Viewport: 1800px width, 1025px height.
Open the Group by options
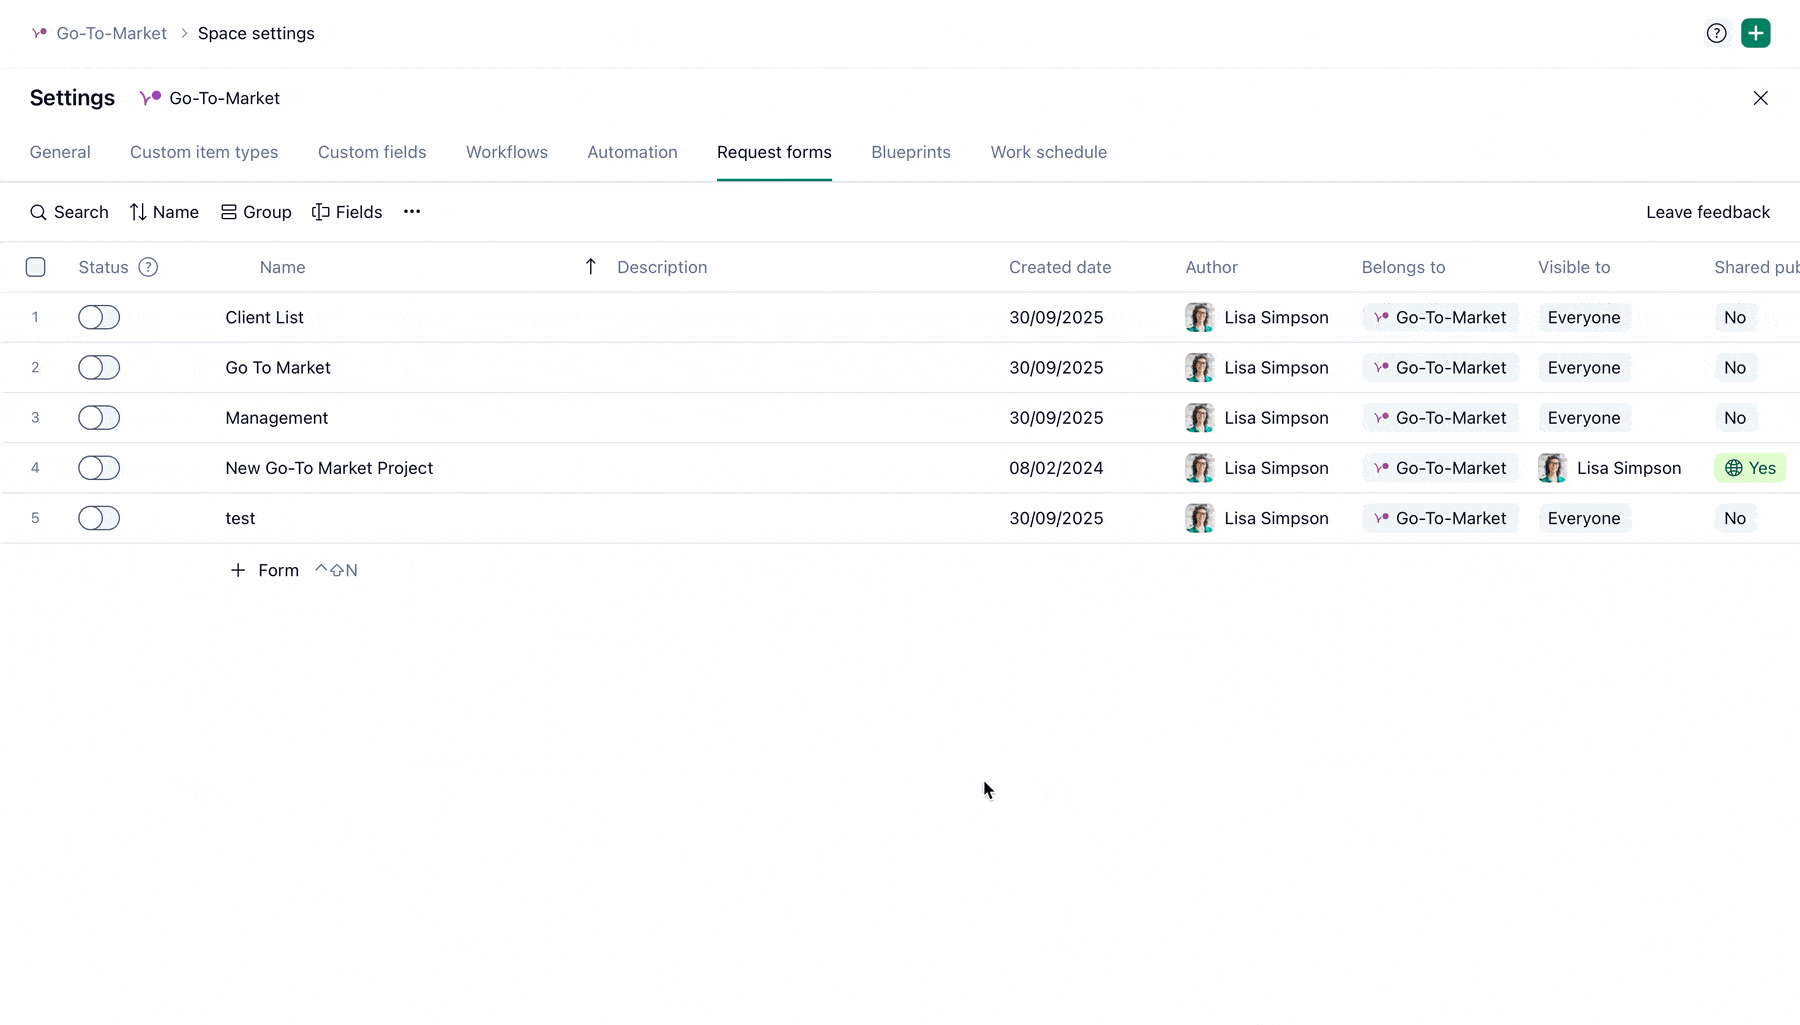[x=256, y=212]
